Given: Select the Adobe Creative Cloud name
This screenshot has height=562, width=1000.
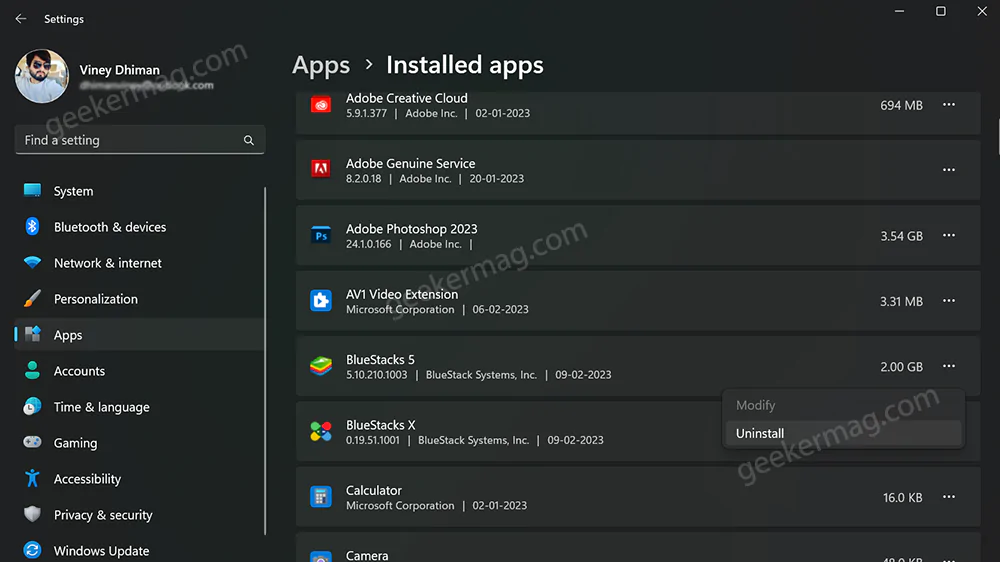Looking at the screenshot, I should [x=407, y=98].
